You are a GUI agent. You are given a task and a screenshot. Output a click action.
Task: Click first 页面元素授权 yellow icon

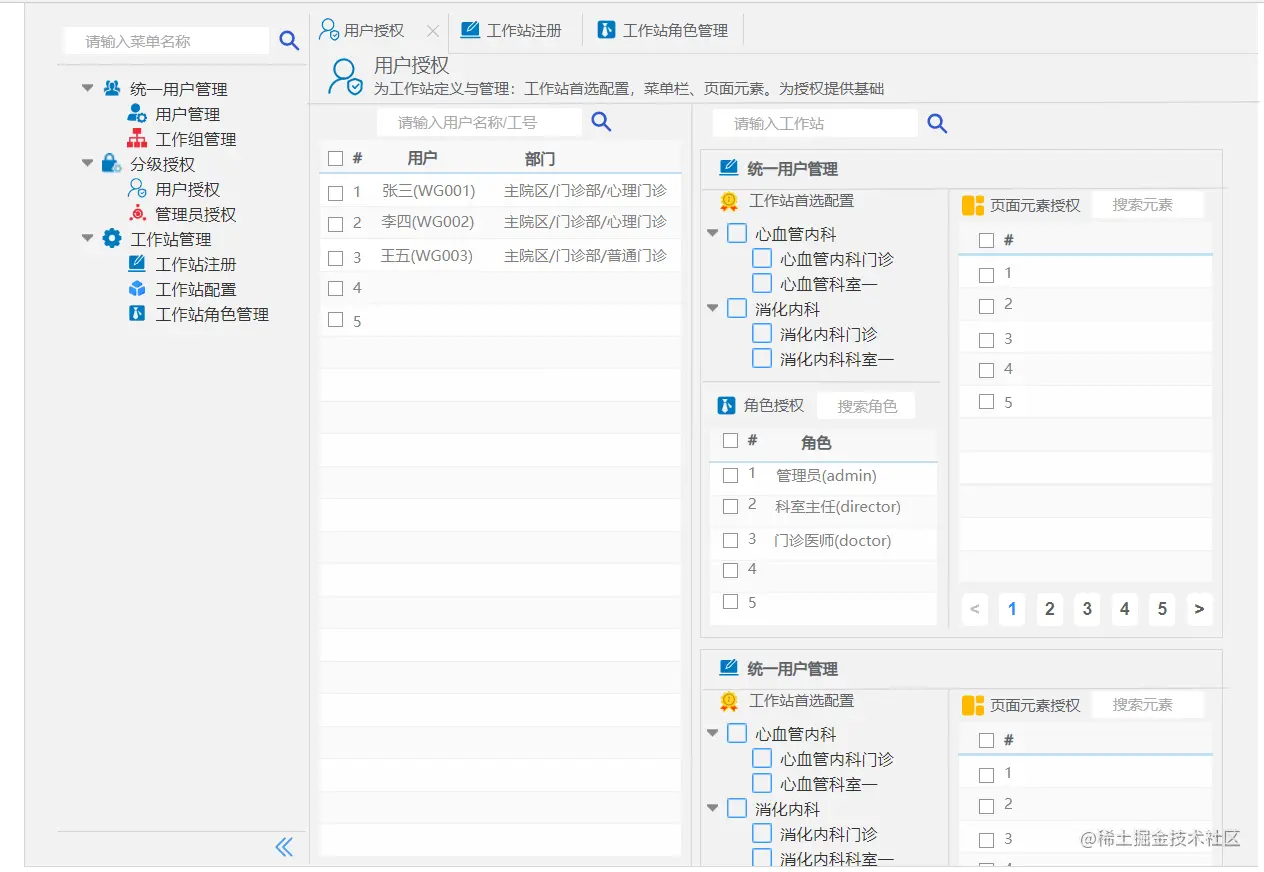[x=973, y=205]
